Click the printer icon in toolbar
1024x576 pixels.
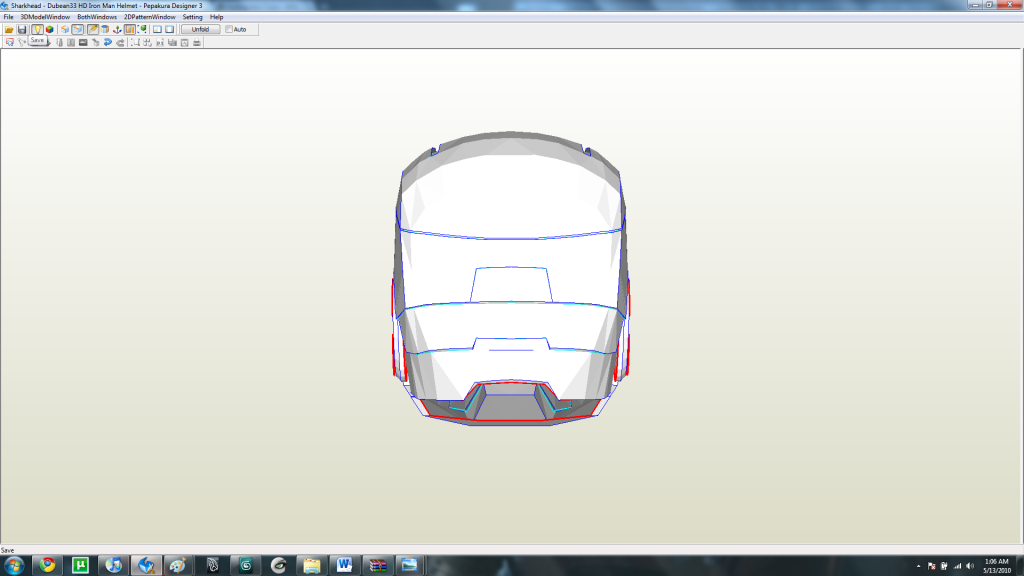pos(197,42)
